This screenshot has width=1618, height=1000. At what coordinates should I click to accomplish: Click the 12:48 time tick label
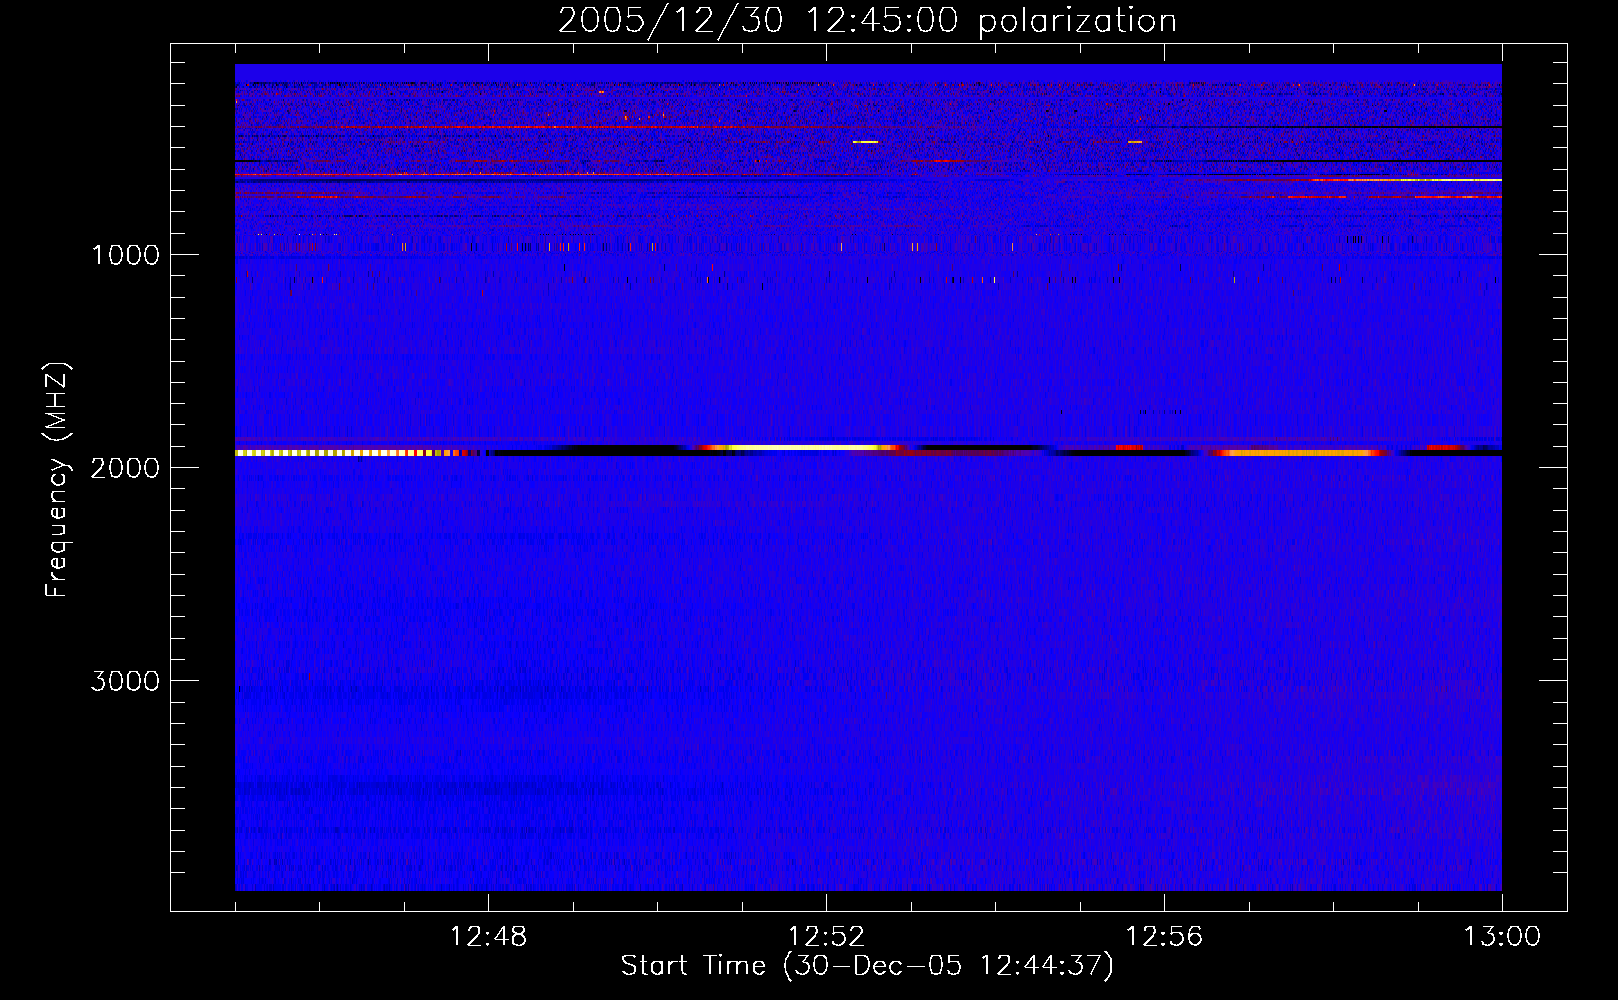click(488, 937)
